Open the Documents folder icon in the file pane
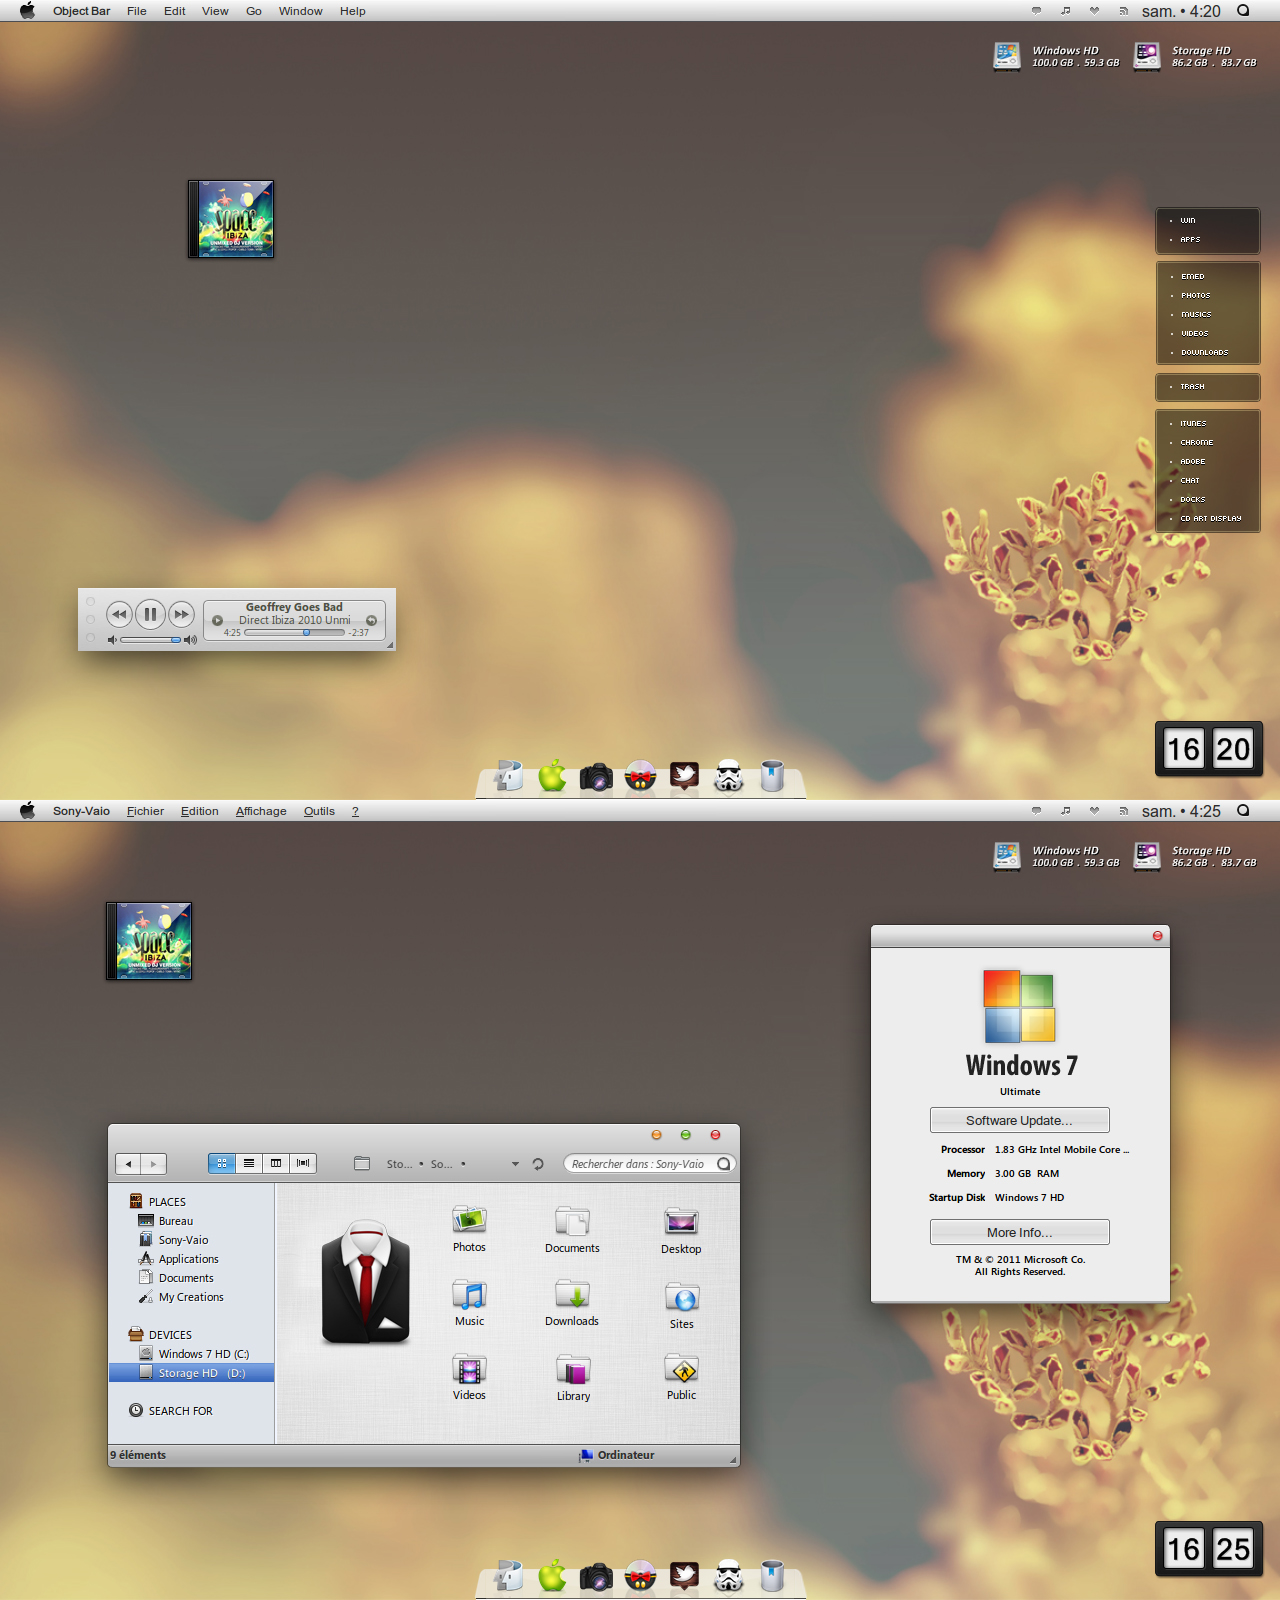1280x1600 pixels. (x=572, y=1221)
